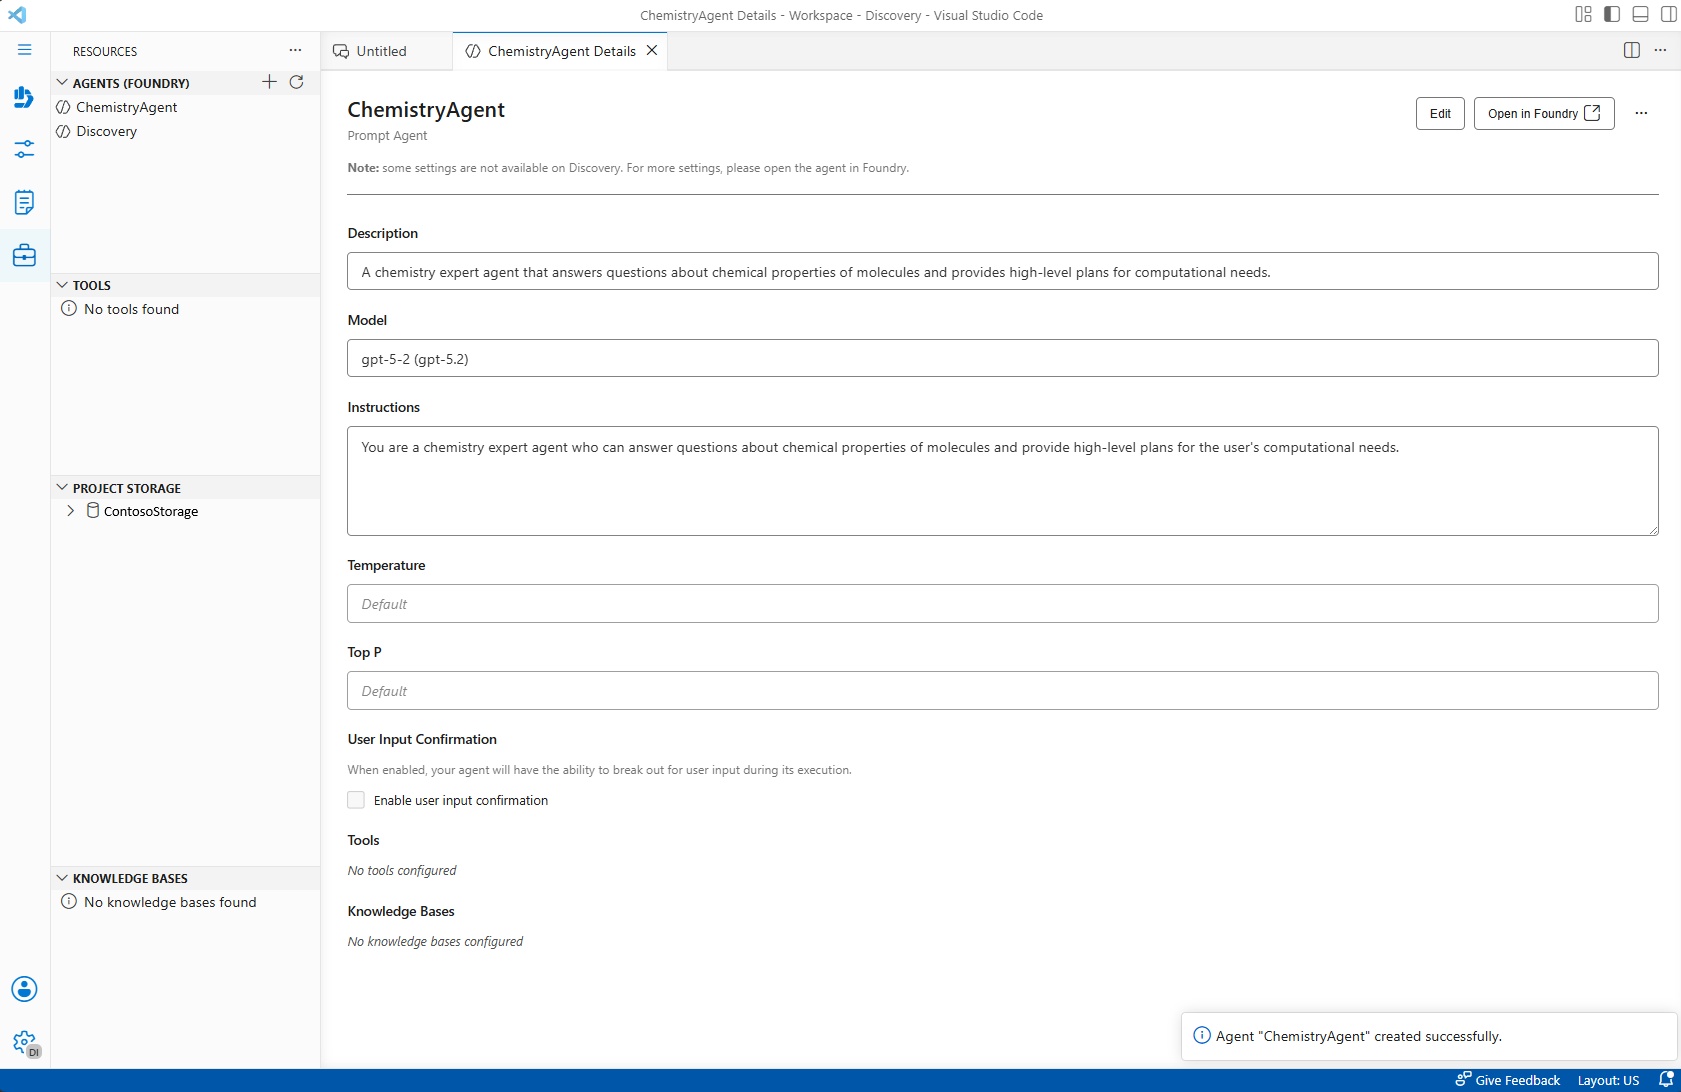The height and width of the screenshot is (1092, 1681).
Task: Click the No tools configured text
Action: 402,870
